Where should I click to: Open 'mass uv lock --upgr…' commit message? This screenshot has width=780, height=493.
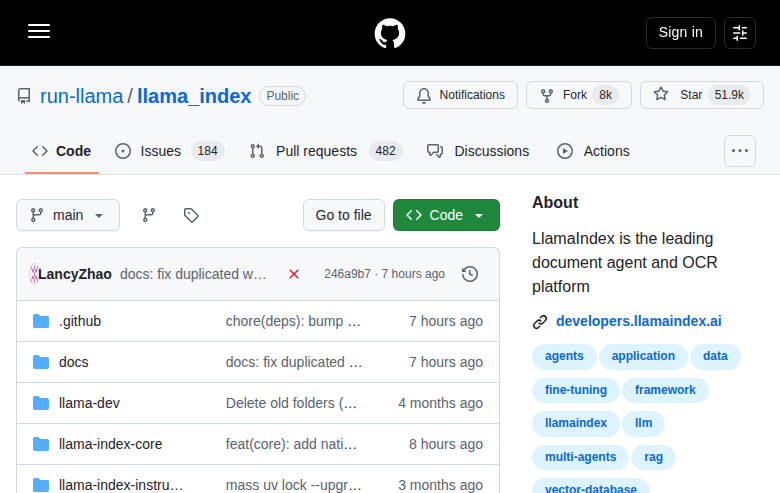[293, 485]
